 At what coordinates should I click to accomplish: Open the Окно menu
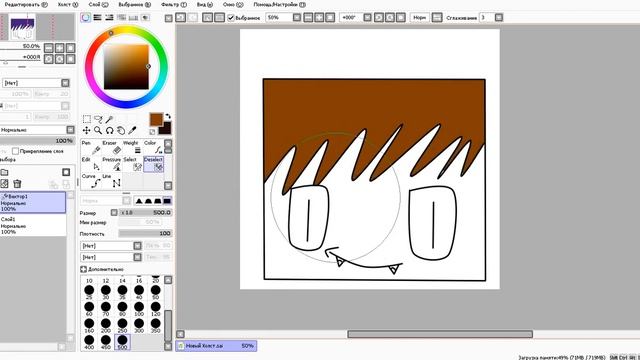click(233, 4)
